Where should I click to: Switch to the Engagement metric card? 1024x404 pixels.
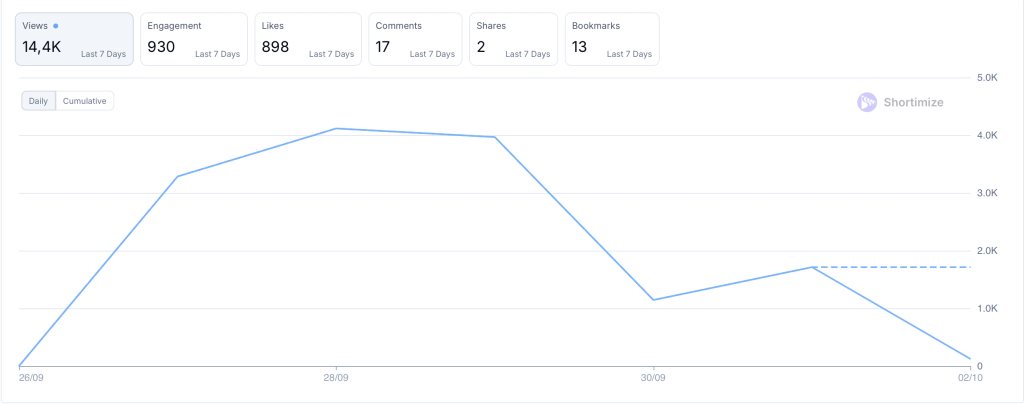(x=194, y=39)
